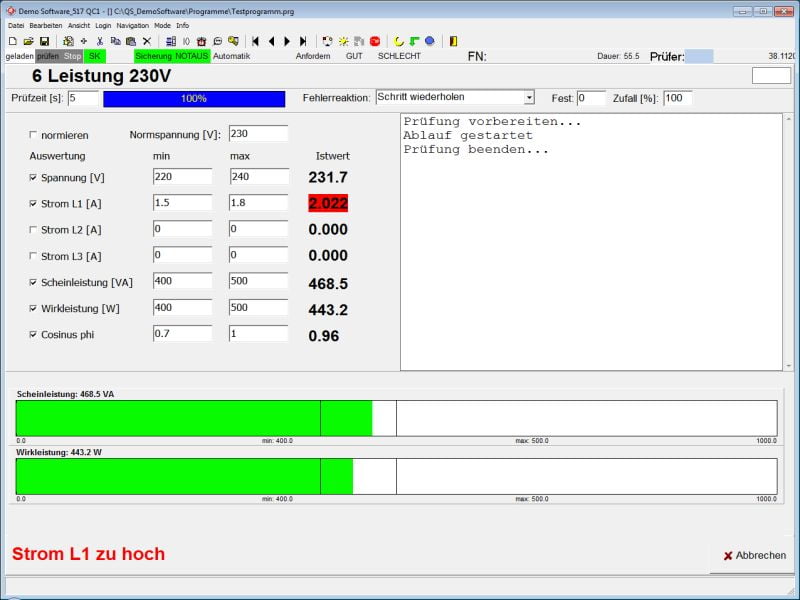This screenshot has height=600, width=800.
Task: Click the scissors Cut icon
Action: tap(100, 41)
